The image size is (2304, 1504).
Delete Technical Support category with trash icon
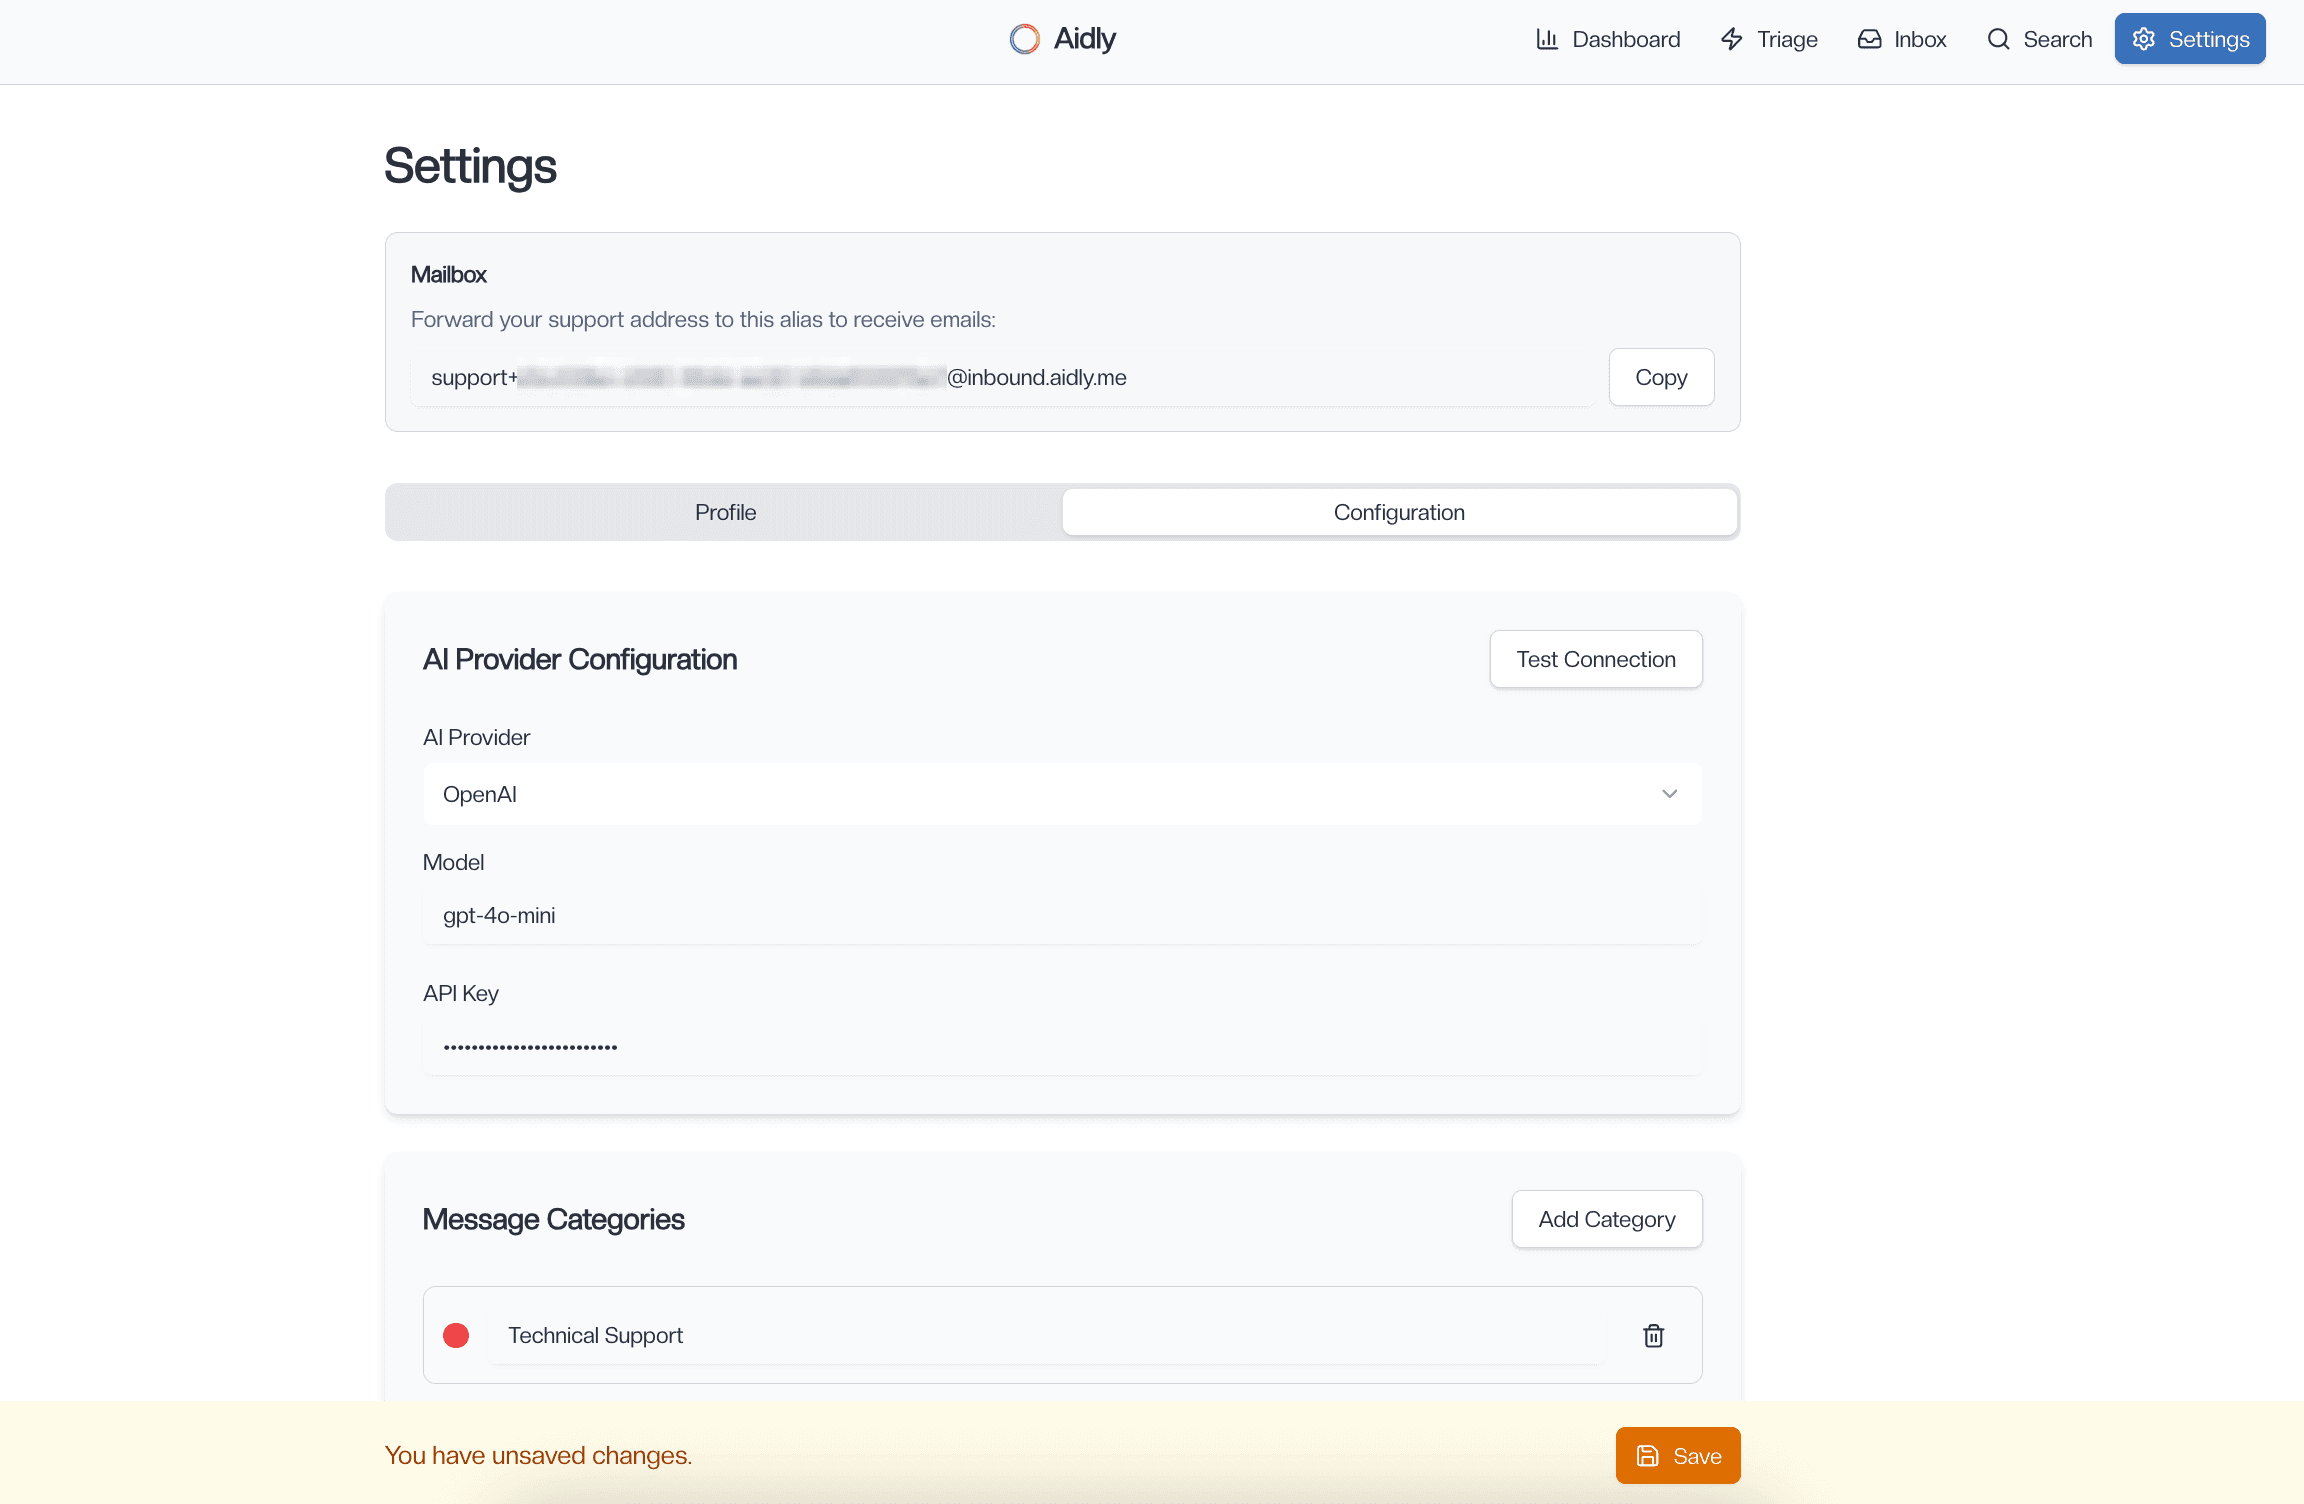[1653, 1336]
